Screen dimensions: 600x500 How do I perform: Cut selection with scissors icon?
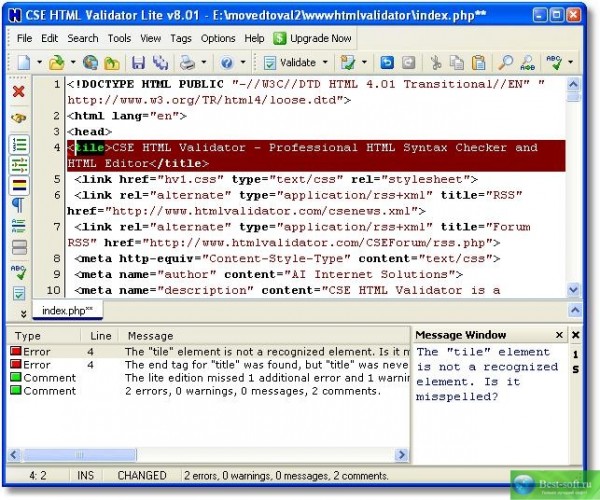[435, 62]
